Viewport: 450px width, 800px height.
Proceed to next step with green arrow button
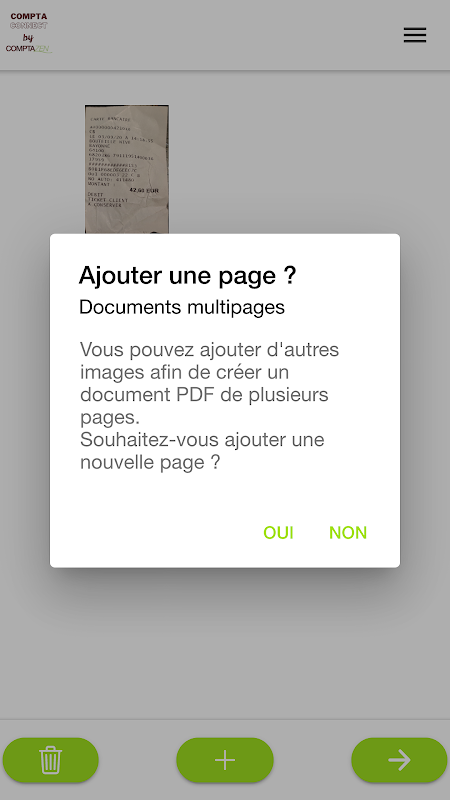point(399,760)
